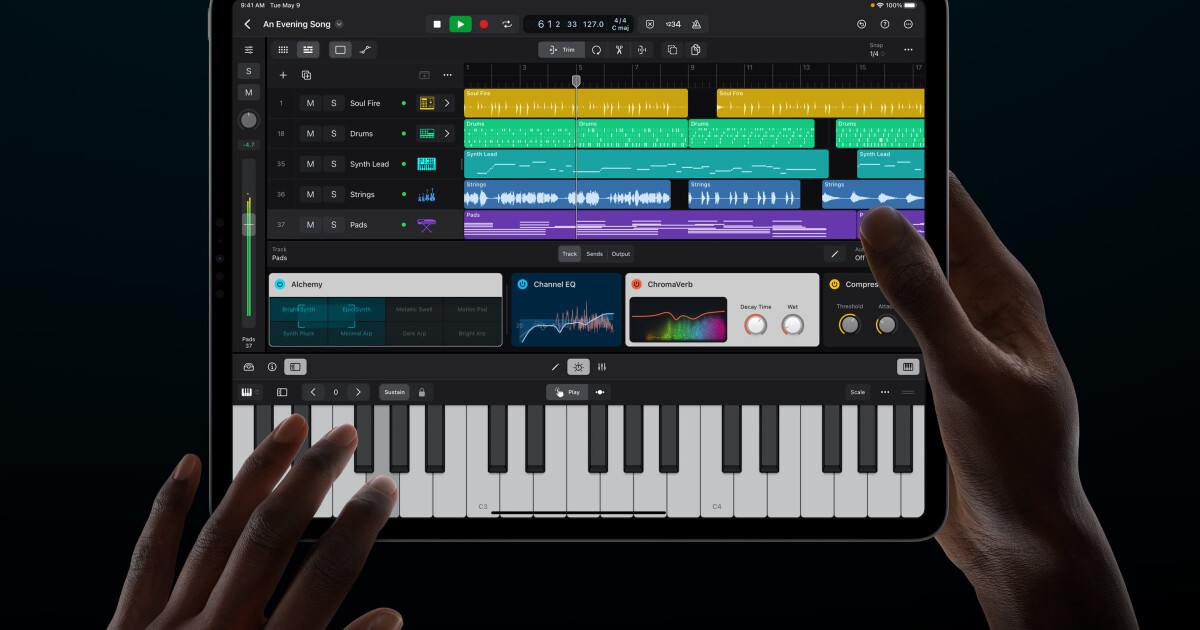Solo the Drums track
Viewport: 1200px width, 630px height.
click(x=334, y=133)
